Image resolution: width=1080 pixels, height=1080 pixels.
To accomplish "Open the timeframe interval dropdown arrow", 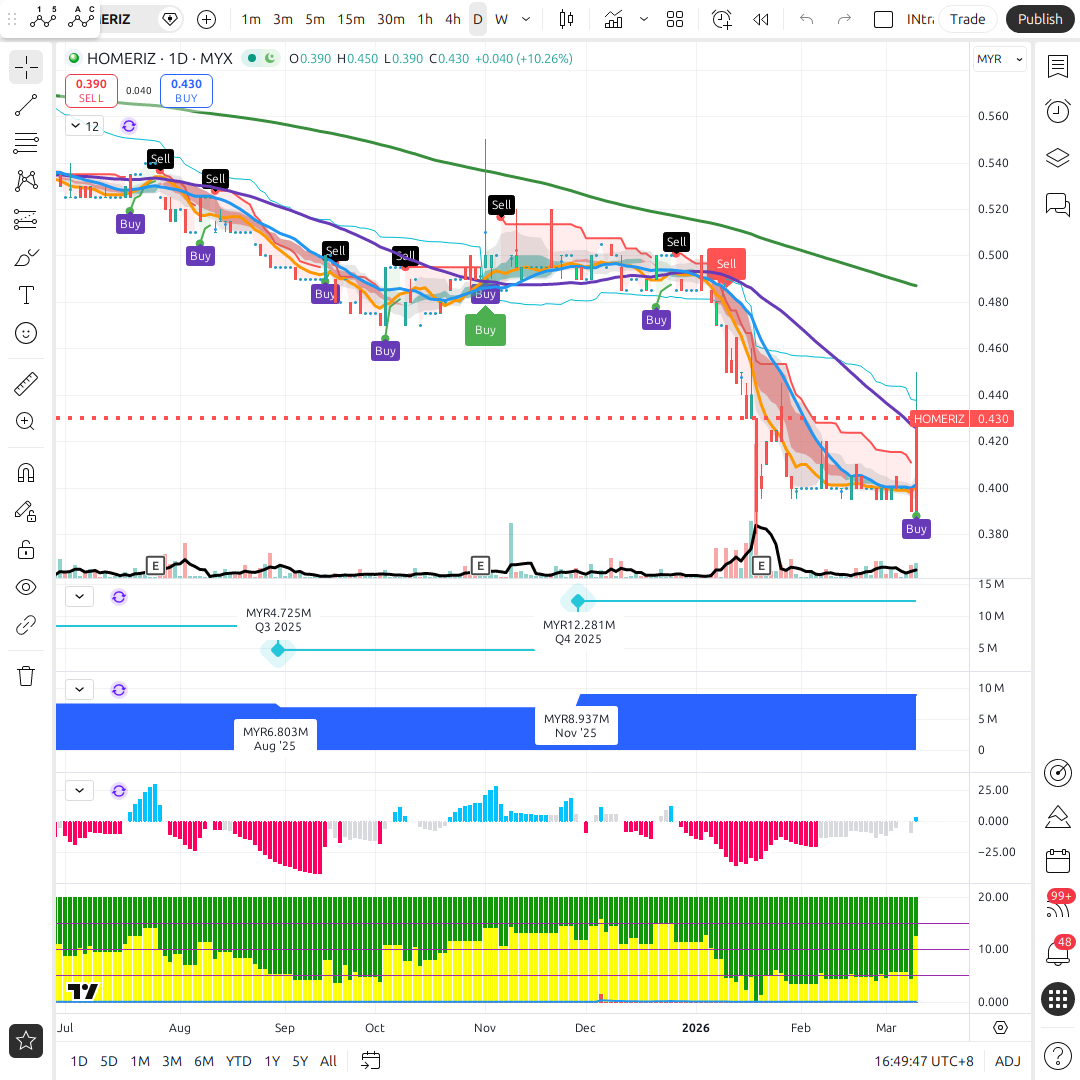I will pos(526,19).
